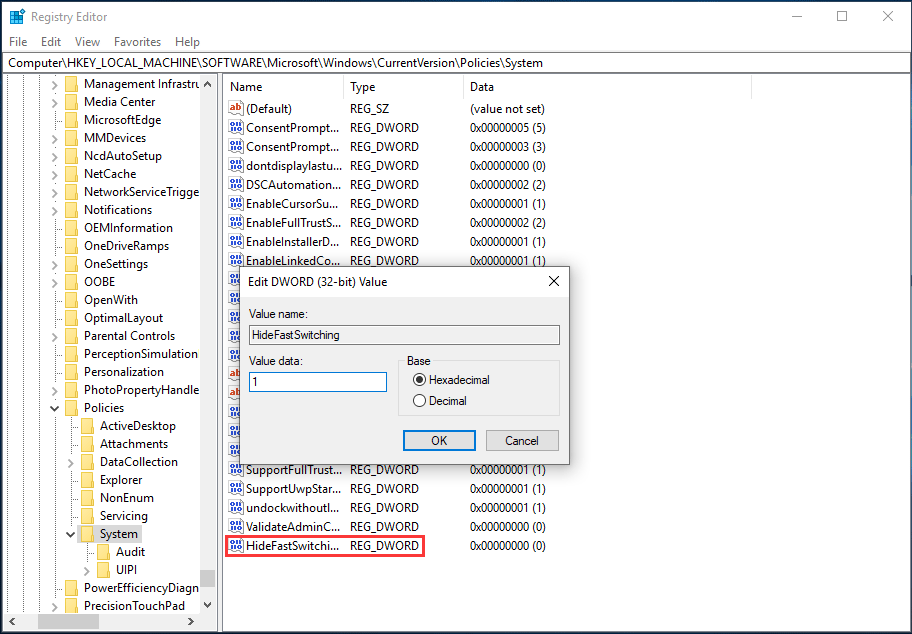Click the REG_DWORD icon beside SupportFullTrust...
The width and height of the screenshot is (912, 634).
236,469
